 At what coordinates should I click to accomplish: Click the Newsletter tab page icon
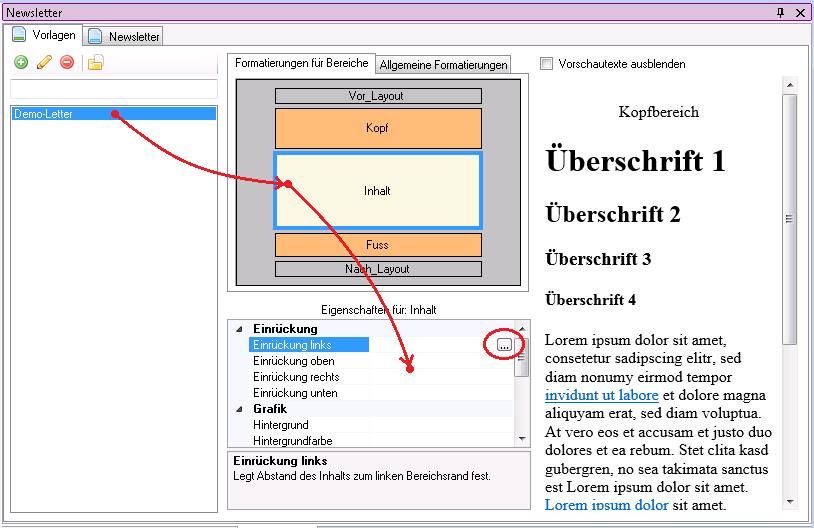pyautogui.click(x=95, y=36)
